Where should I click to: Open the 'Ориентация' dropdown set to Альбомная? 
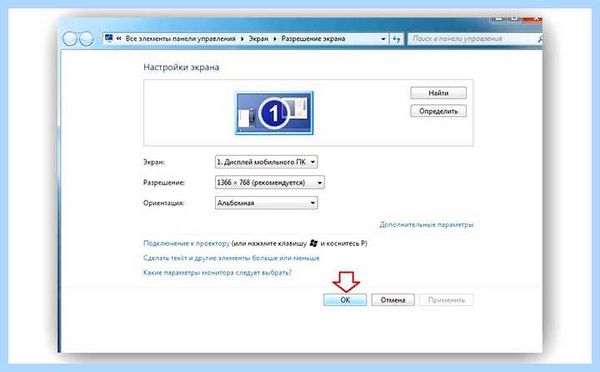[x=266, y=203]
